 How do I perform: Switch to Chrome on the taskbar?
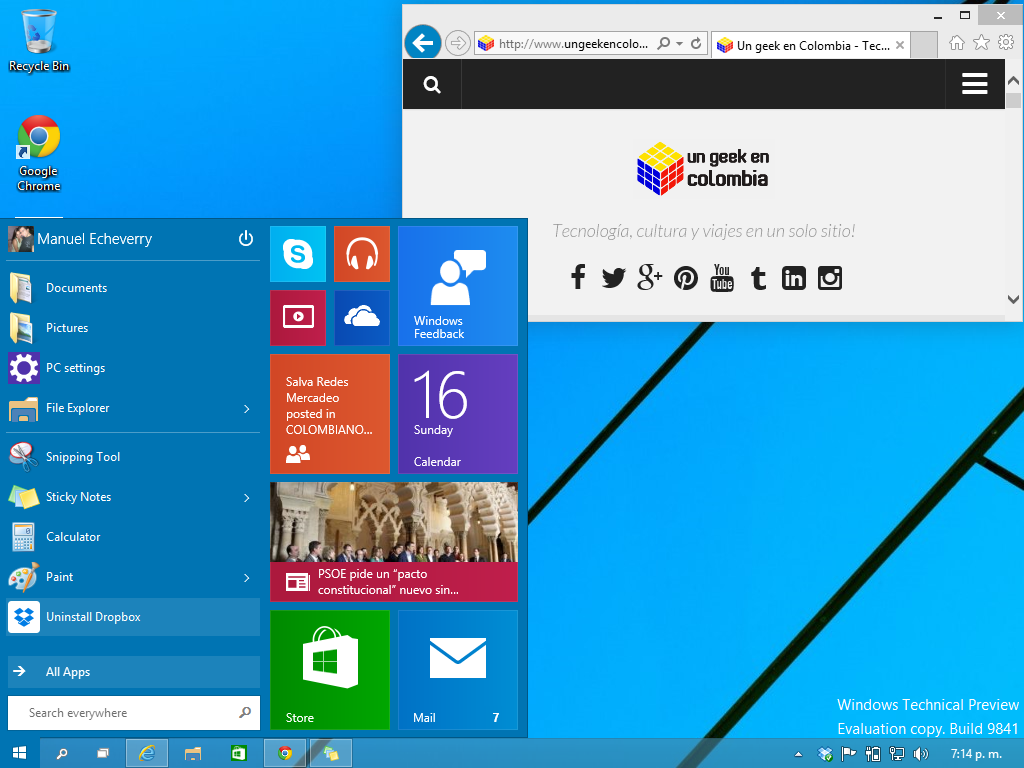tap(285, 754)
